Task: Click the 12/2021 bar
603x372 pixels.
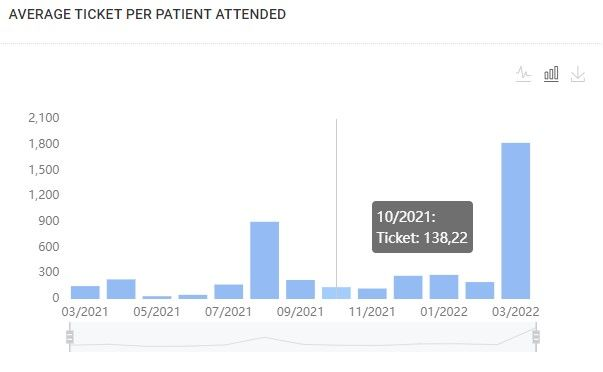Action: coord(408,287)
